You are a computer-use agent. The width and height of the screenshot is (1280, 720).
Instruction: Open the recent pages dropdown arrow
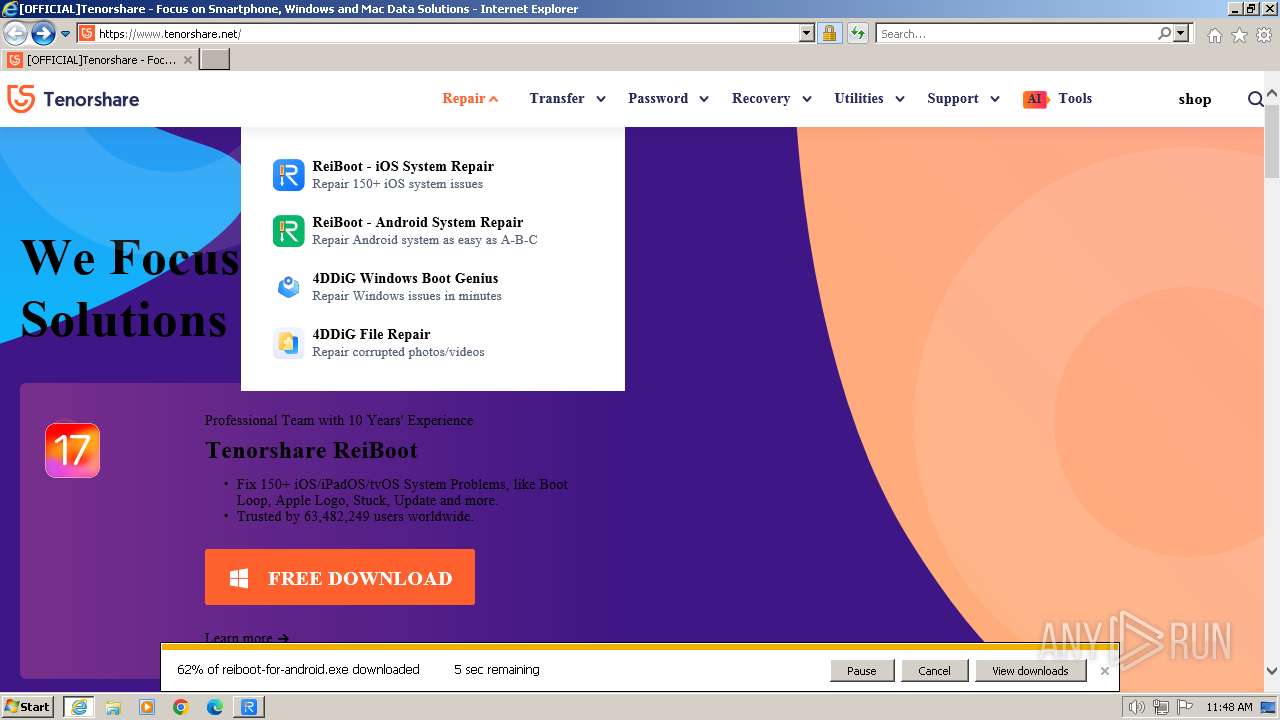[x=66, y=34]
